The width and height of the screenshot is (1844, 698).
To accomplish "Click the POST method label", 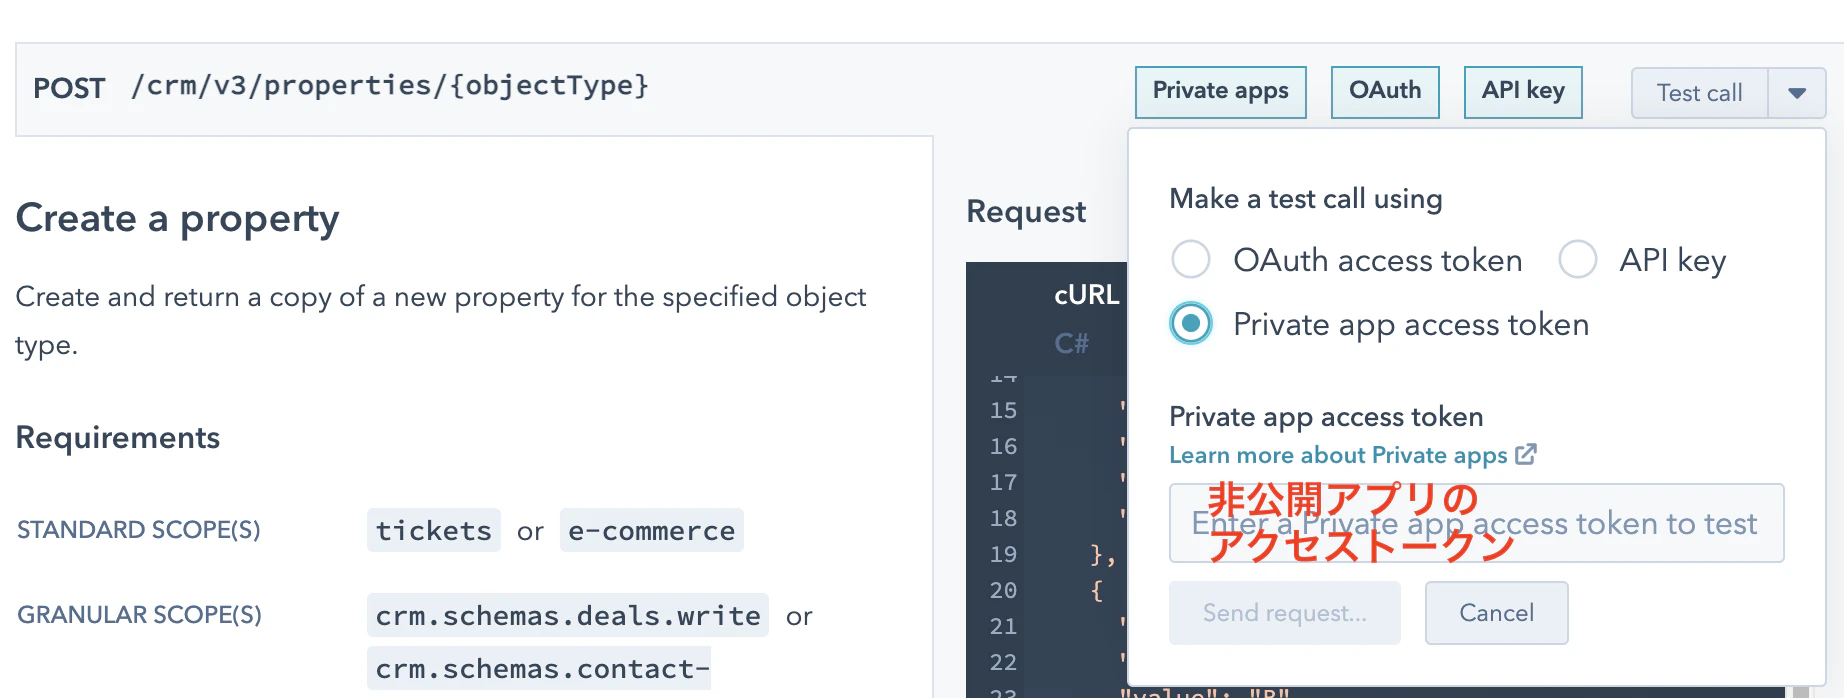I will [69, 88].
